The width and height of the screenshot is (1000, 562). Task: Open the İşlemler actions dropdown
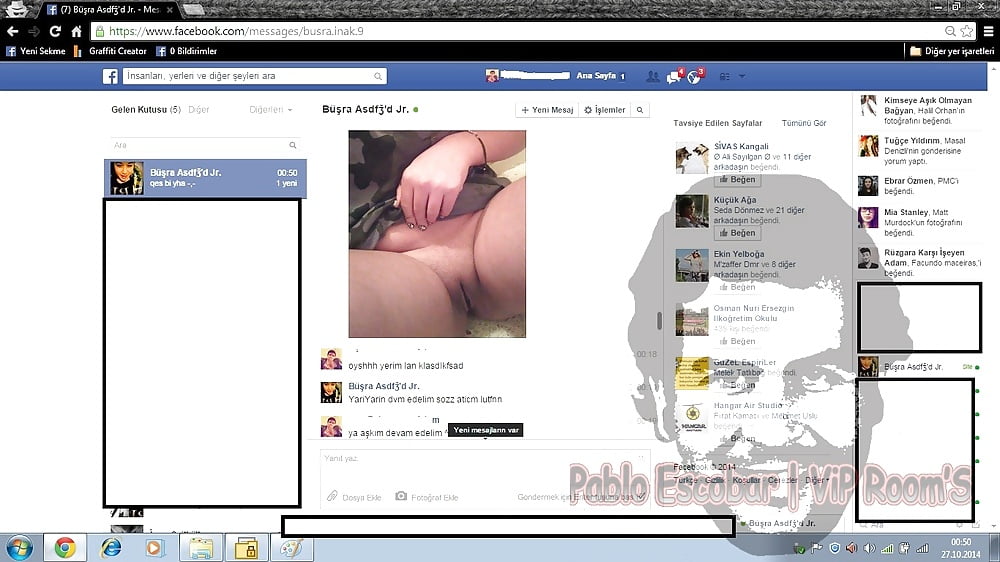coord(605,110)
